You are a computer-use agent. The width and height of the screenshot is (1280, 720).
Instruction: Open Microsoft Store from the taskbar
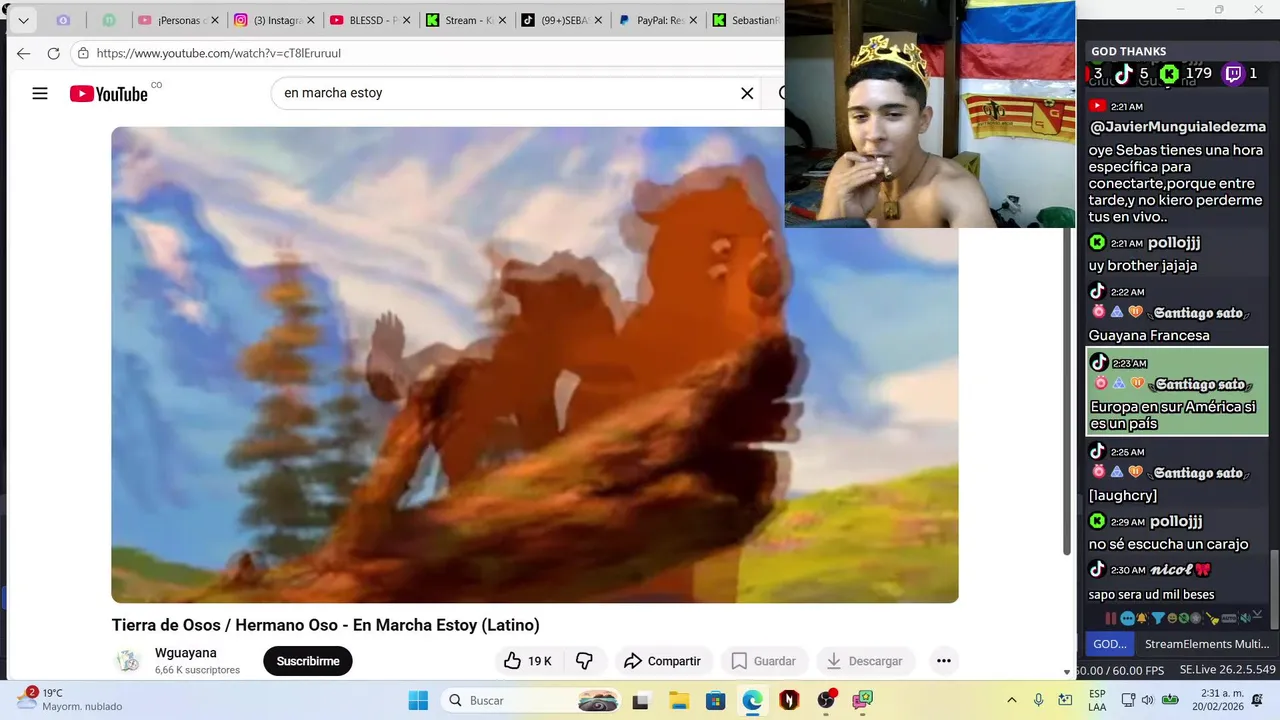[715, 700]
